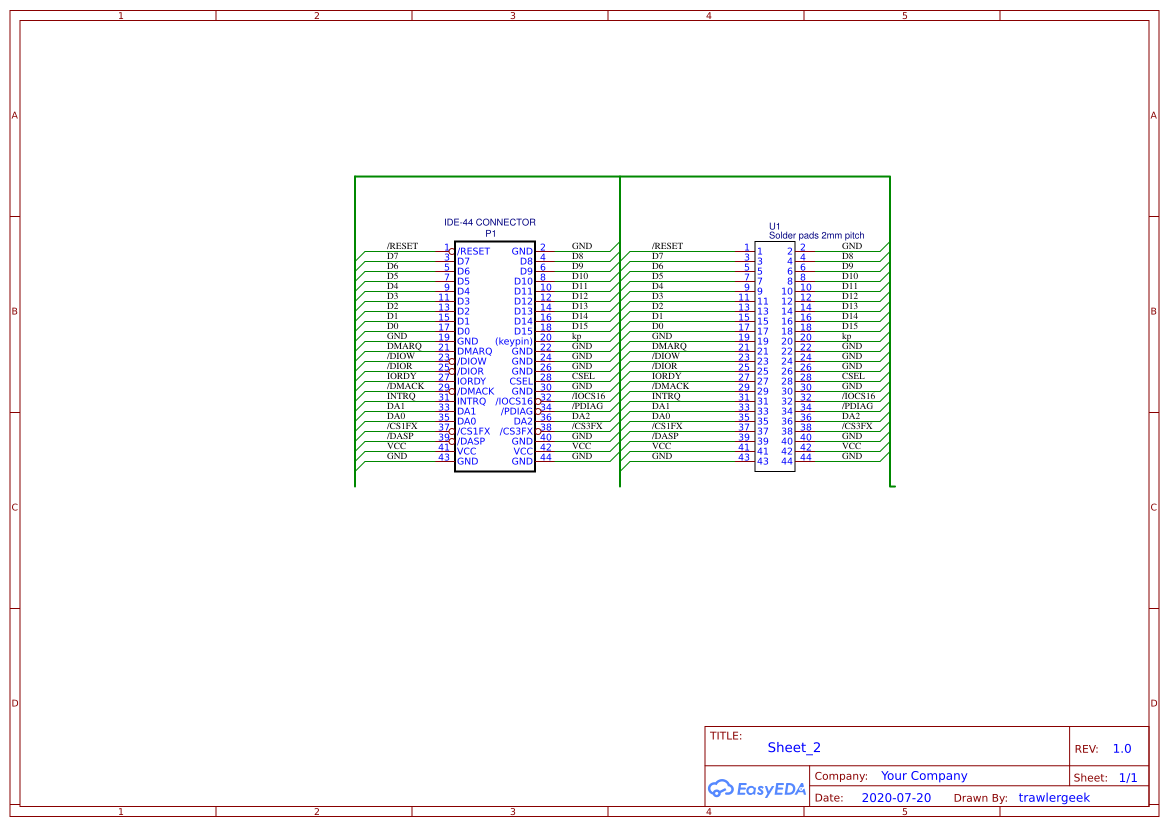Select the Solder pads 2mm pitch label

pos(816,236)
